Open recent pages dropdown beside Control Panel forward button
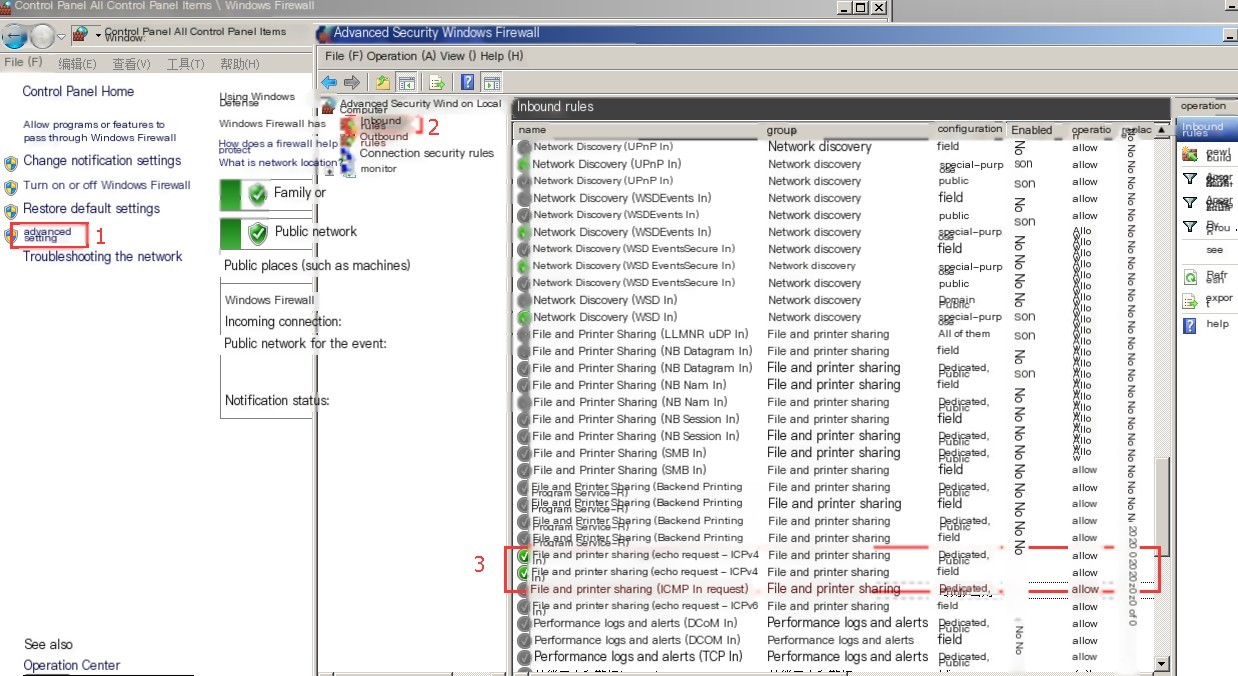 pyautogui.click(x=61, y=37)
